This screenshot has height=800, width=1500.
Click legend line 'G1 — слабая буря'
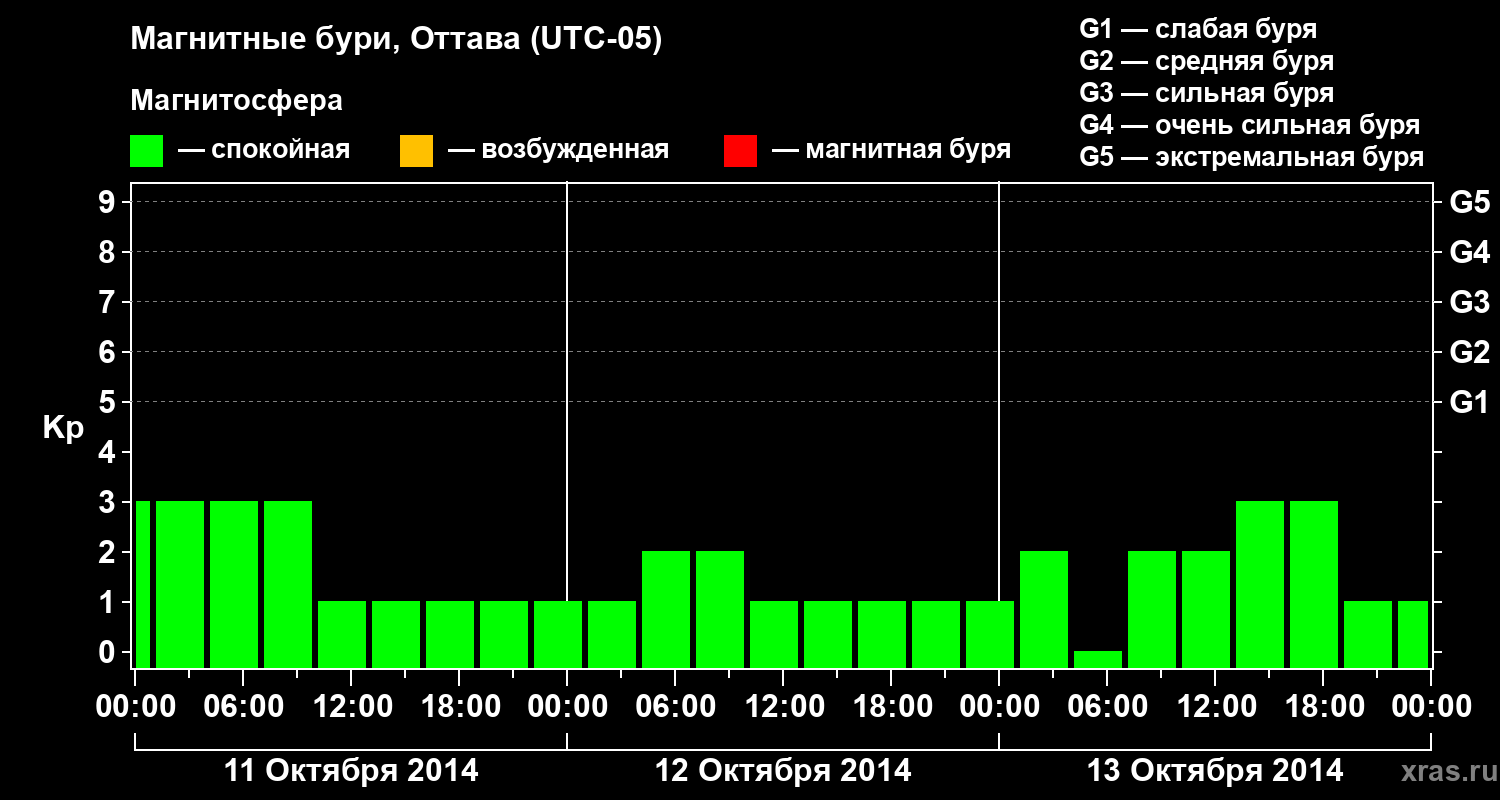tap(1198, 29)
